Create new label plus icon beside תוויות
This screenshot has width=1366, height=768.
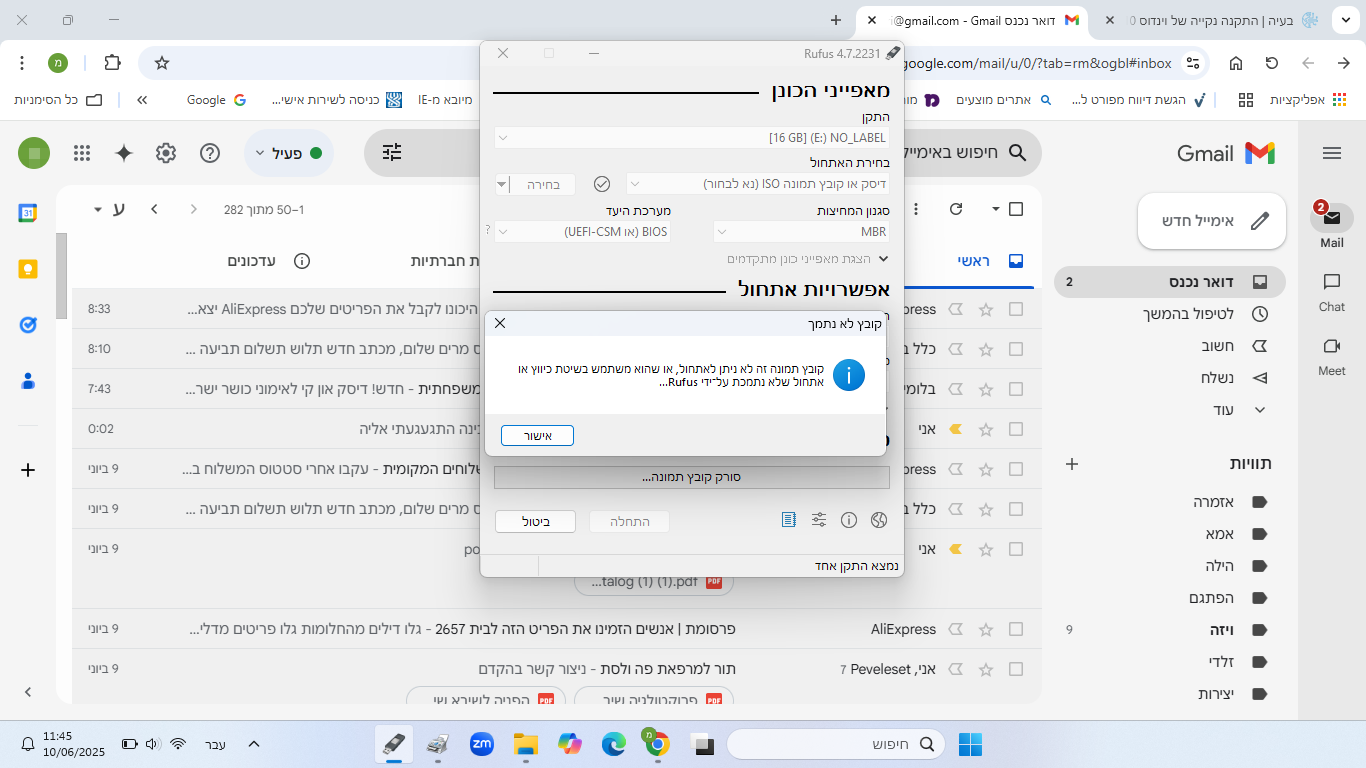point(1072,464)
